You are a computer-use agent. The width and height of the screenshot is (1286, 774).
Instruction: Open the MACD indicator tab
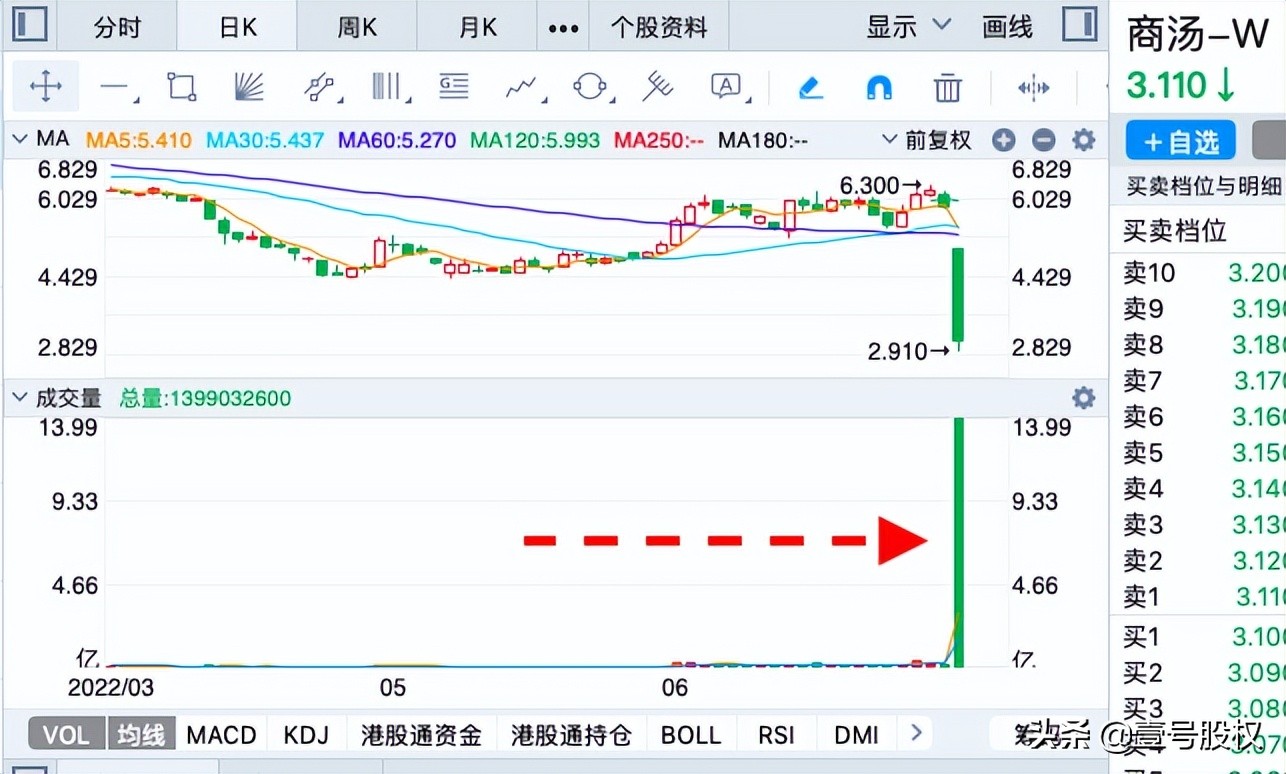coord(221,734)
